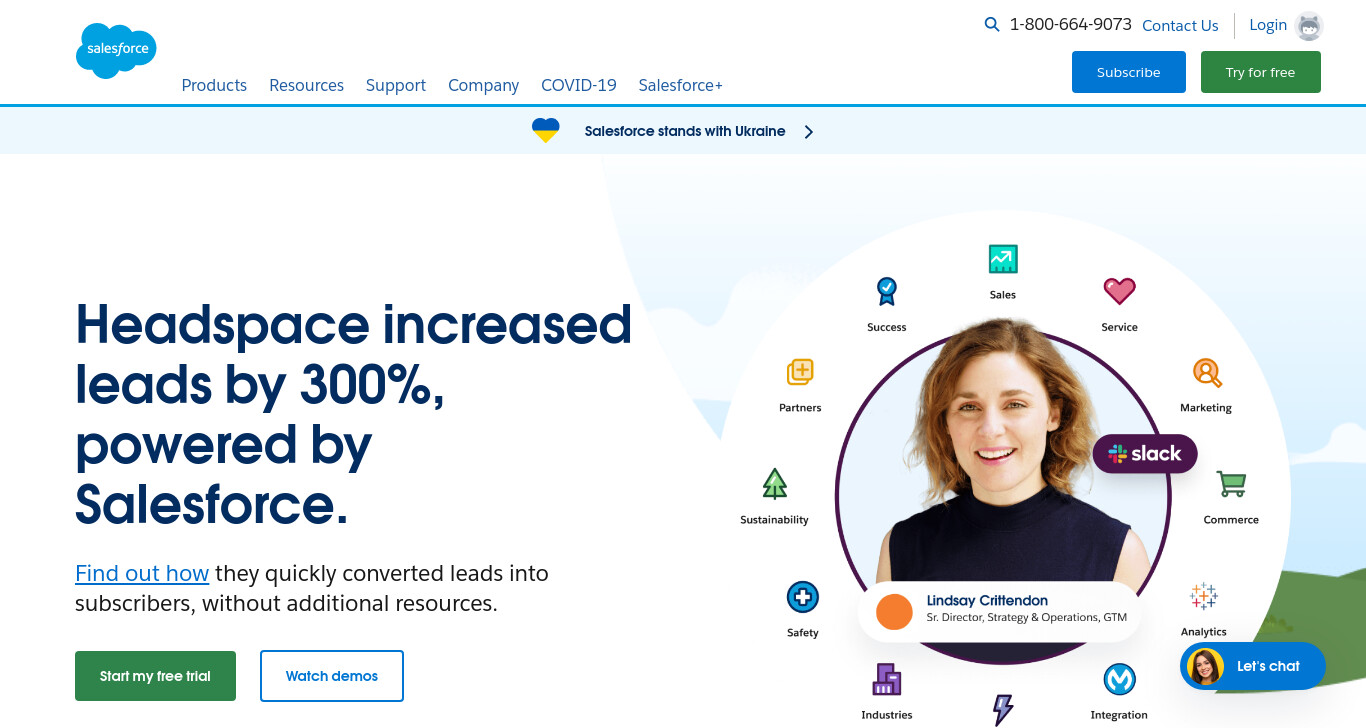Select the Integration MuleSoft icon
The height and width of the screenshot is (728, 1366).
[x=1119, y=679]
